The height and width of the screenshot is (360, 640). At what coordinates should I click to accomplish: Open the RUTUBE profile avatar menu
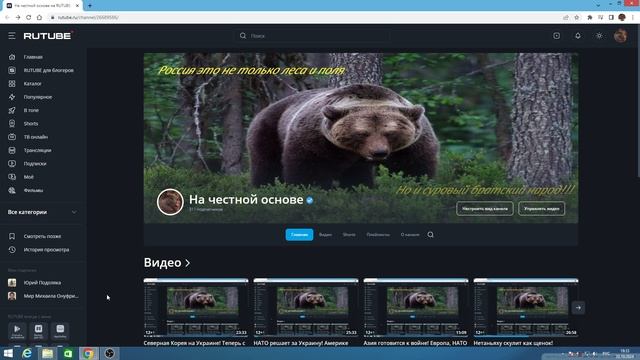[x=620, y=36]
